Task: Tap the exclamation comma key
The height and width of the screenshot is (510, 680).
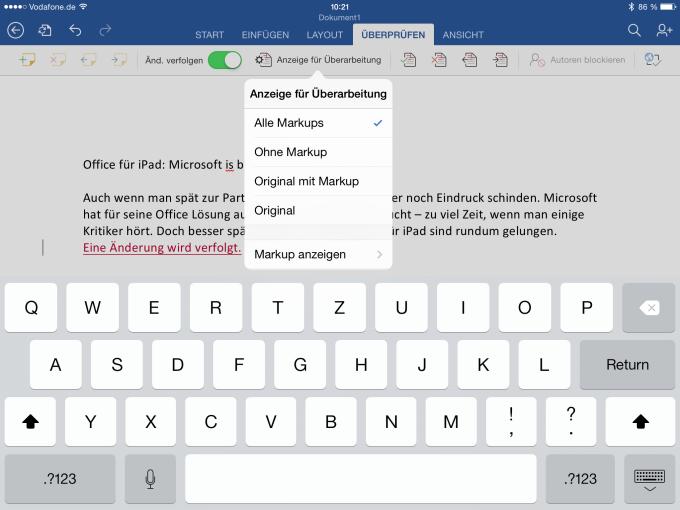Action: coord(511,421)
